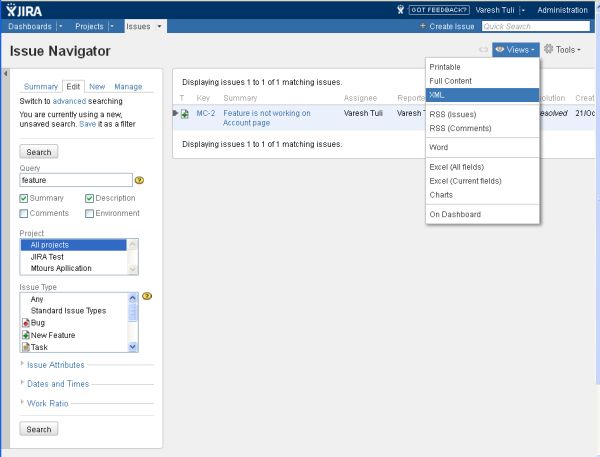Collapse the left search panel arrow

tap(5, 73)
